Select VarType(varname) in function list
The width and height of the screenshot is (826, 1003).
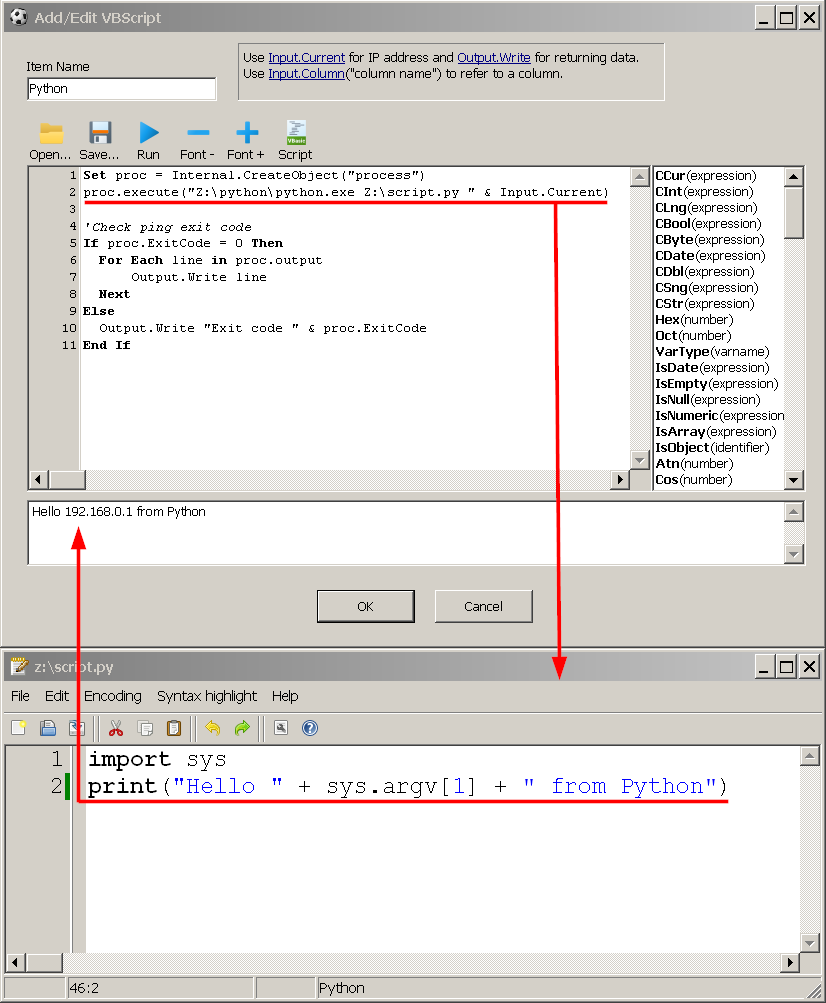[x=711, y=351]
